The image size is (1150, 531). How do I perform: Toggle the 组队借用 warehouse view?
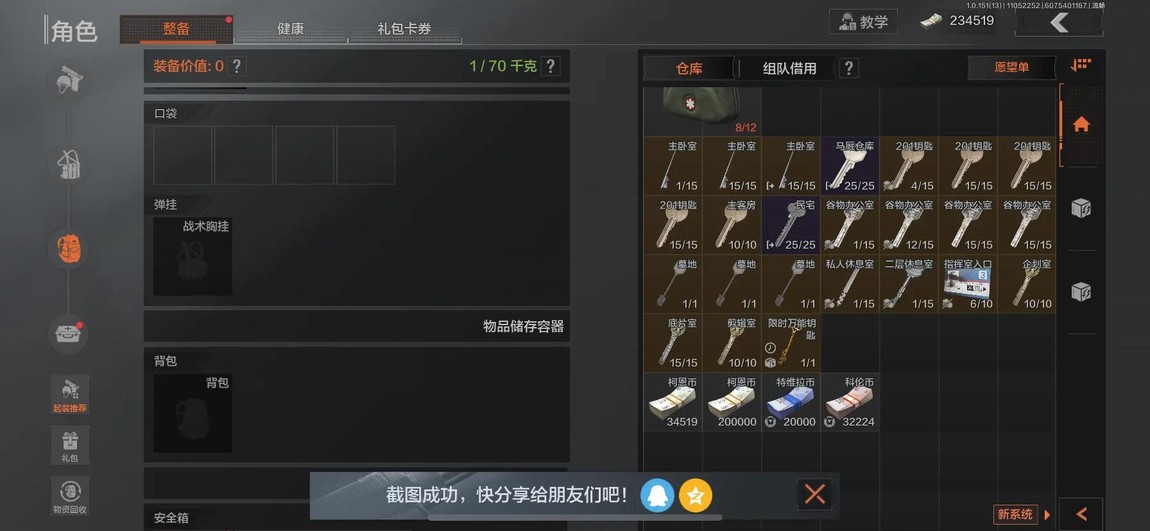tap(789, 68)
